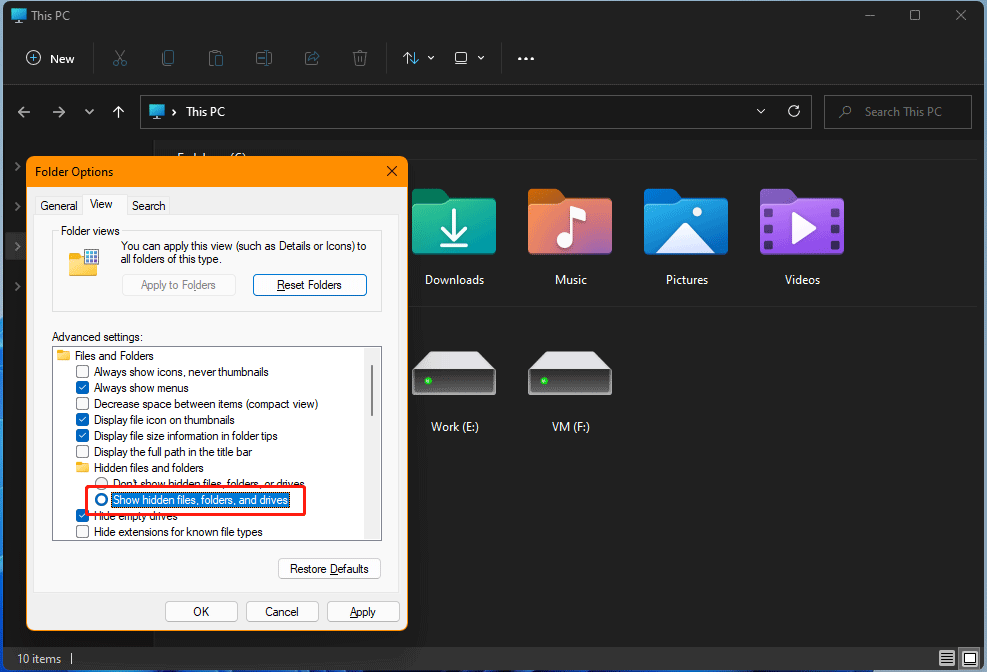
Task: Open the Sort options dropdown
Action: (418, 58)
